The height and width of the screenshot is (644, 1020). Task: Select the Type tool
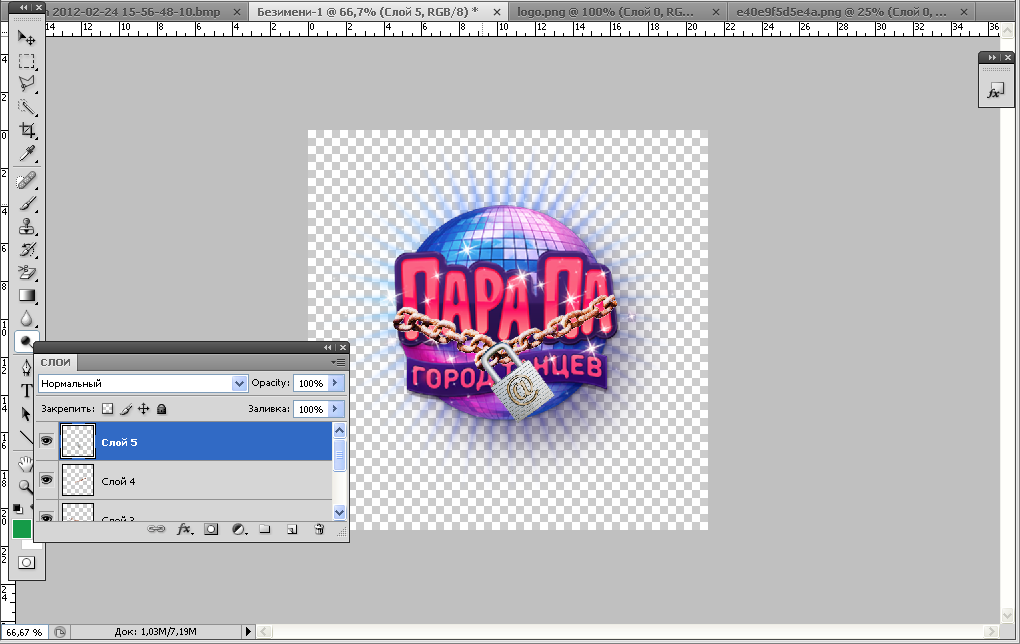point(26,391)
